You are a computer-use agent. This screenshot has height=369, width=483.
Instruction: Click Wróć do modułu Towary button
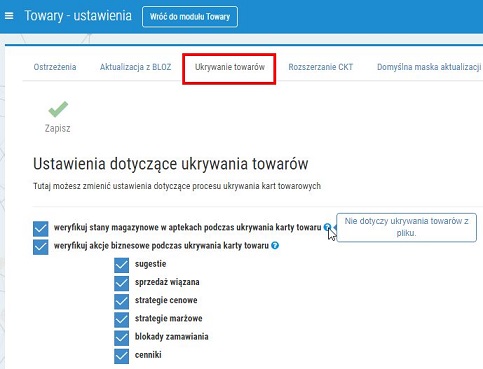(190, 17)
